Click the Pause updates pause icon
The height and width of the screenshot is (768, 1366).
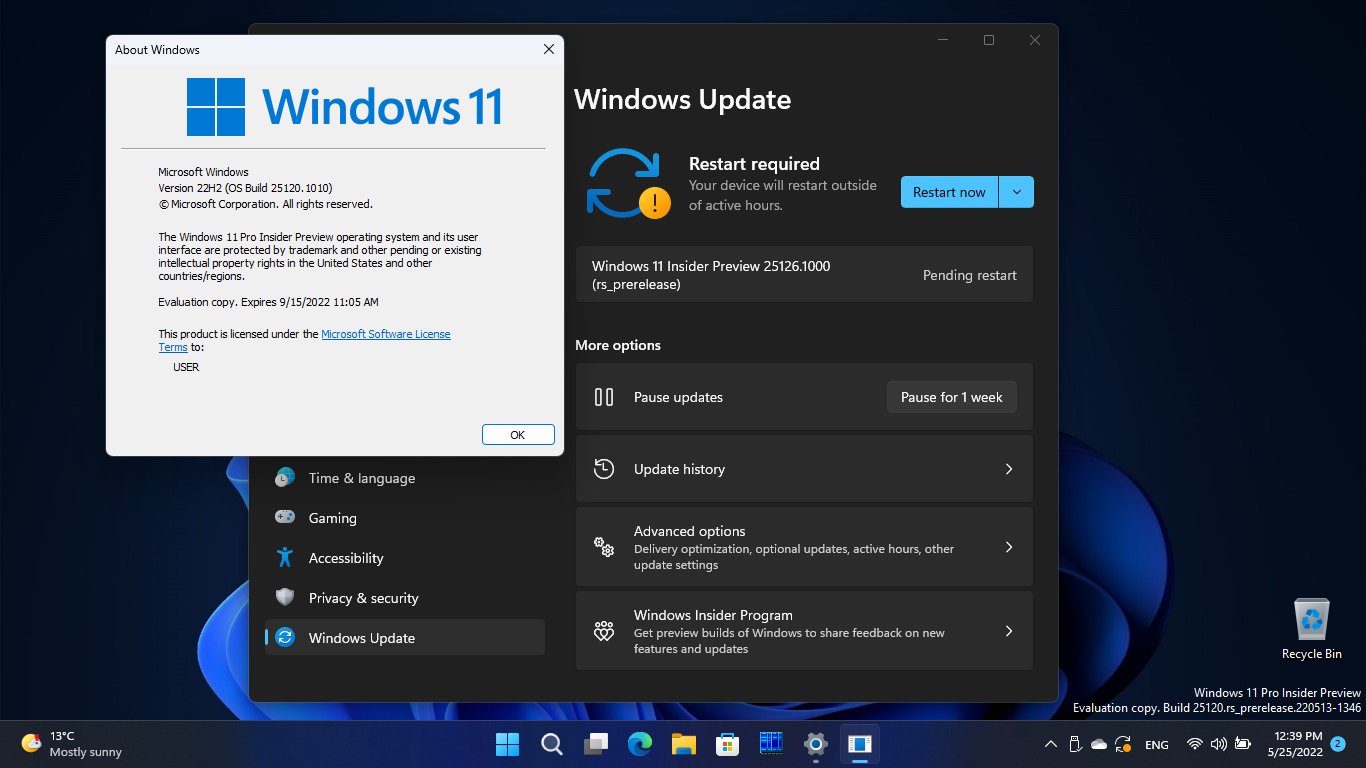pos(604,397)
